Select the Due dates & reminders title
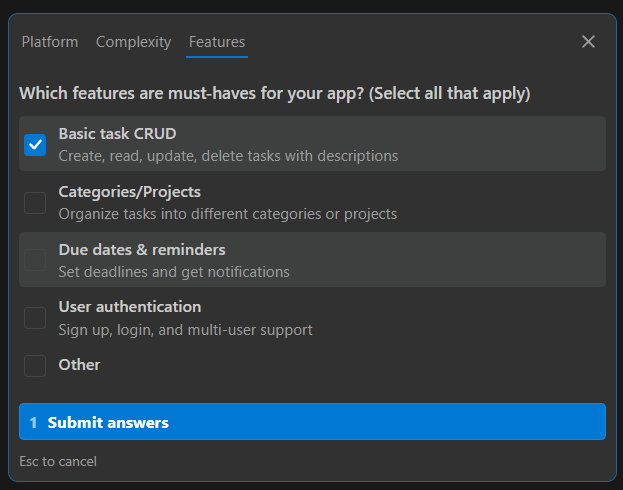Screen dimensions: 623x490 pos(141,249)
